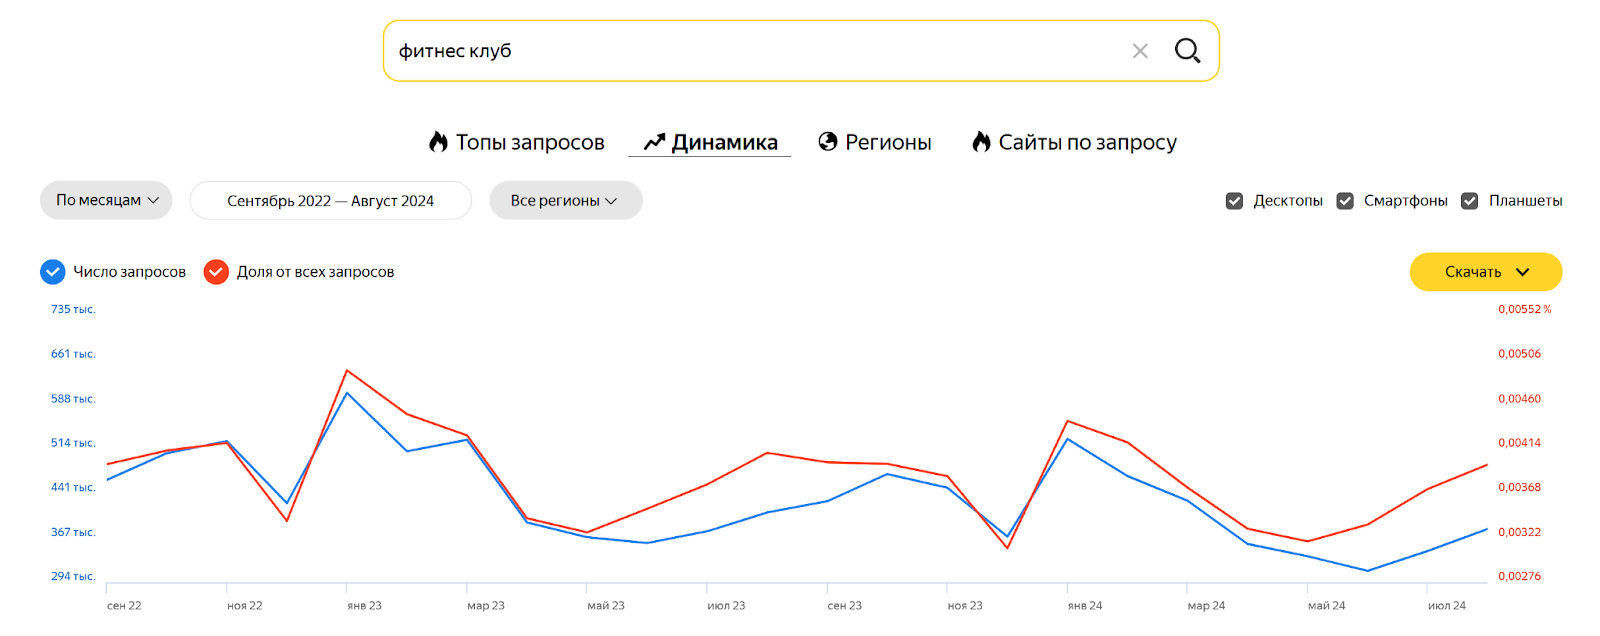Screen dimensions: 1600x636
Task: Click the trend arrow icon for Динамика
Action: [654, 142]
